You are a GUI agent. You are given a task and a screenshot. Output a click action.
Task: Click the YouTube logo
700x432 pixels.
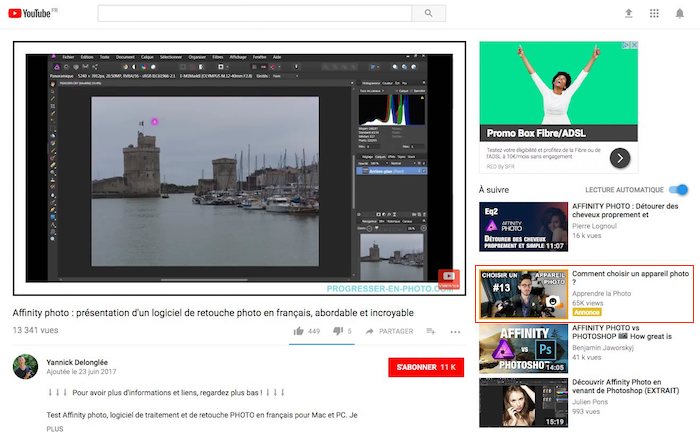pyautogui.click(x=32, y=13)
